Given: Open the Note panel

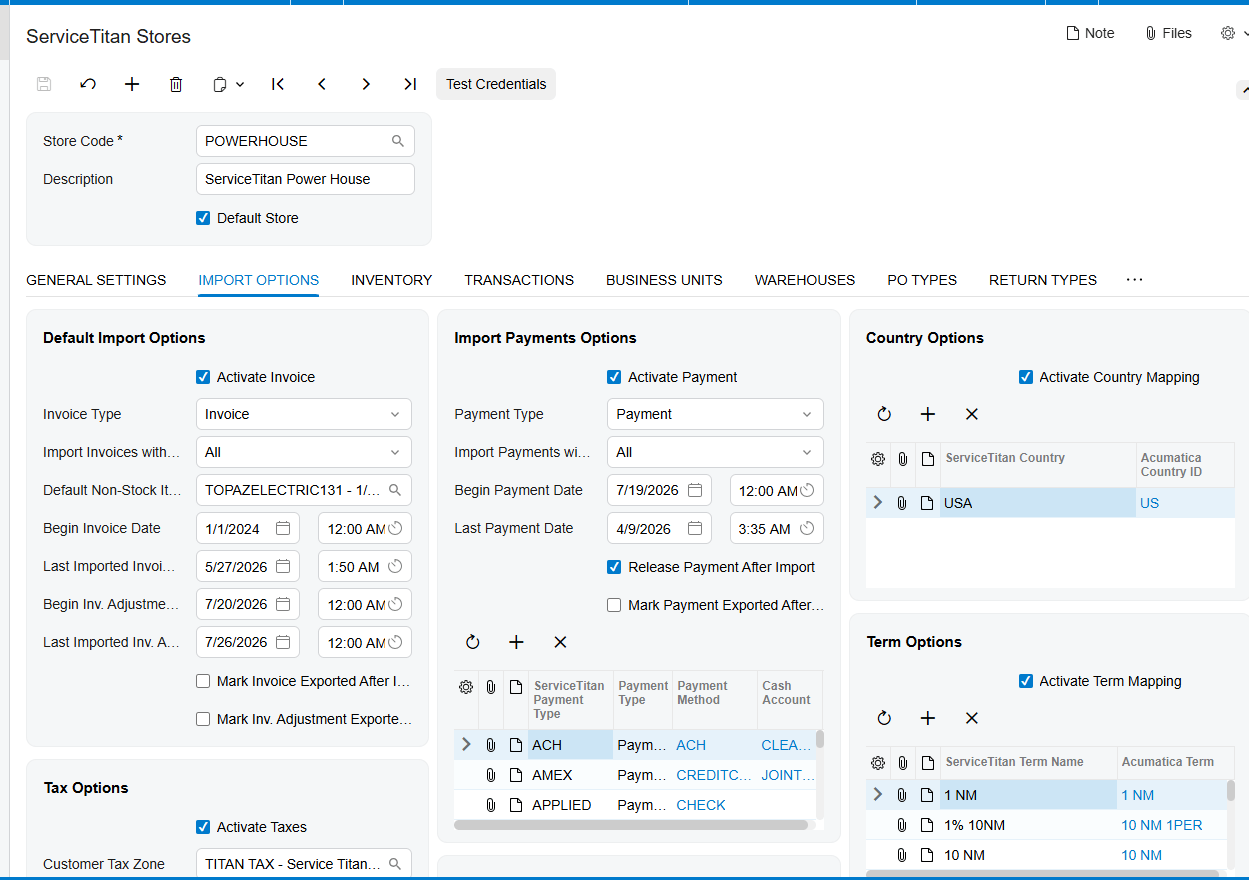Looking at the screenshot, I should pyautogui.click(x=1090, y=33).
